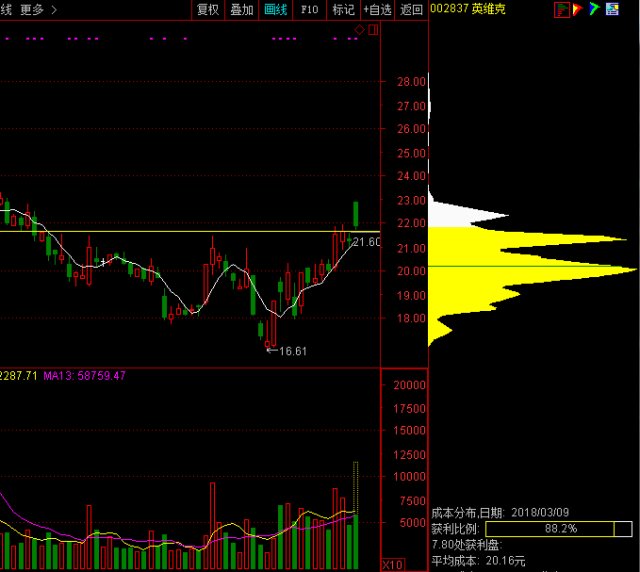Screen dimensions: 640x572
Task: Click the red rectangle icon beside the diamond
Action: 373,30
